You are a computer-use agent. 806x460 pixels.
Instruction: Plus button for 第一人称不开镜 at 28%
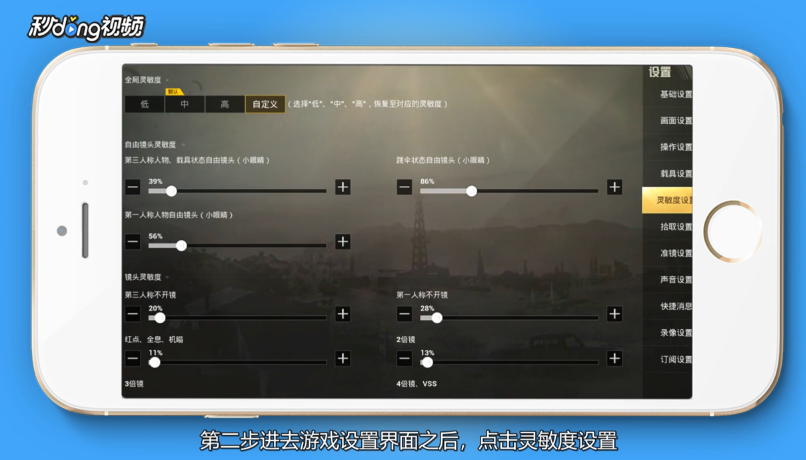pyautogui.click(x=614, y=314)
